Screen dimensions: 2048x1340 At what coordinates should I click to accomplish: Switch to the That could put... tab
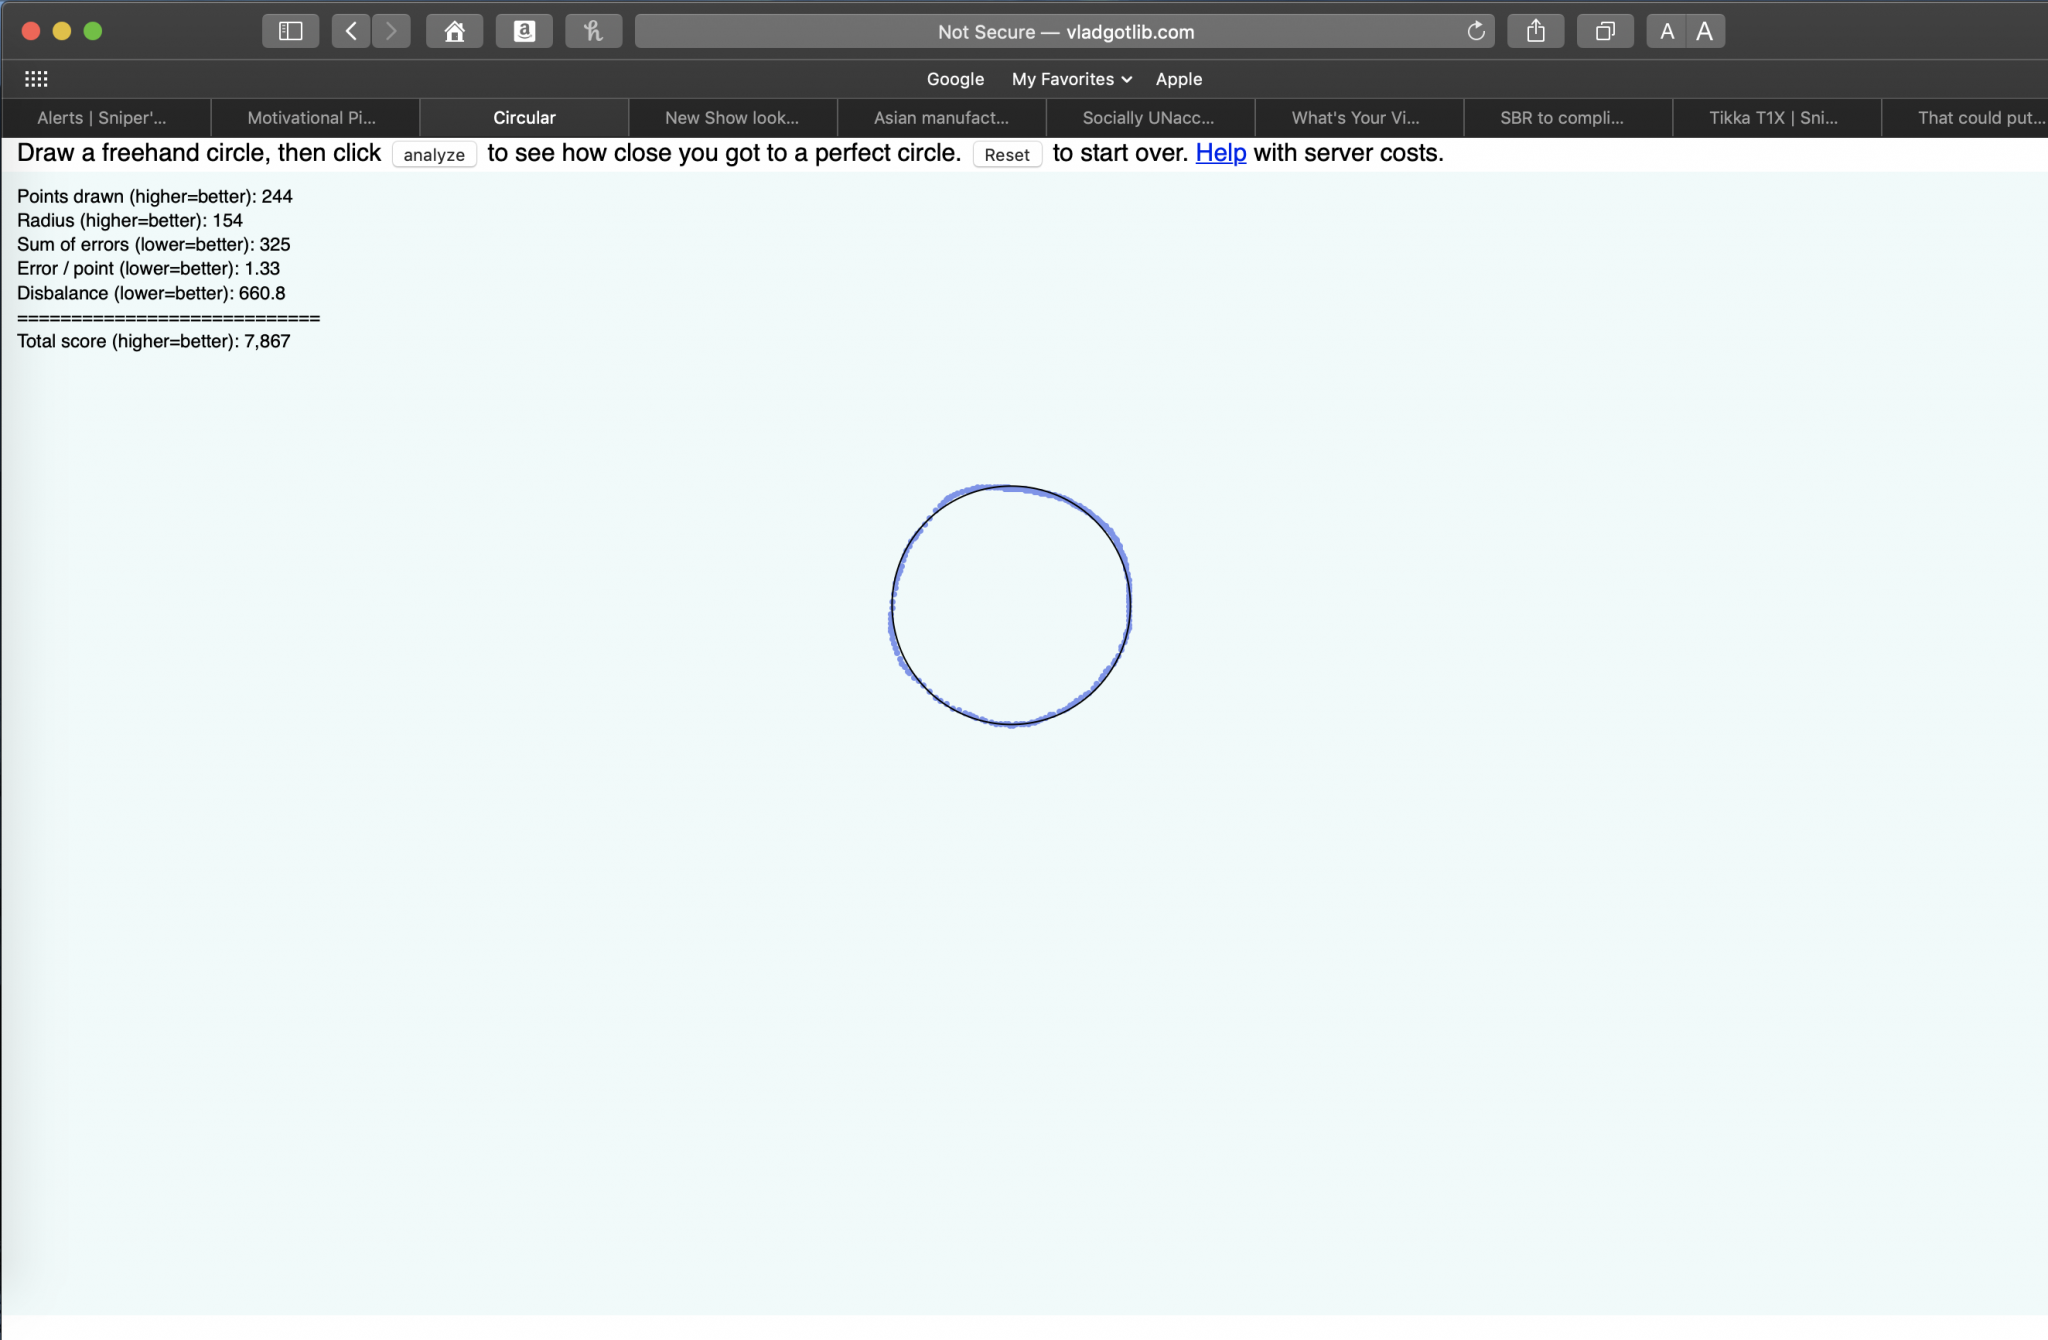click(x=1966, y=118)
